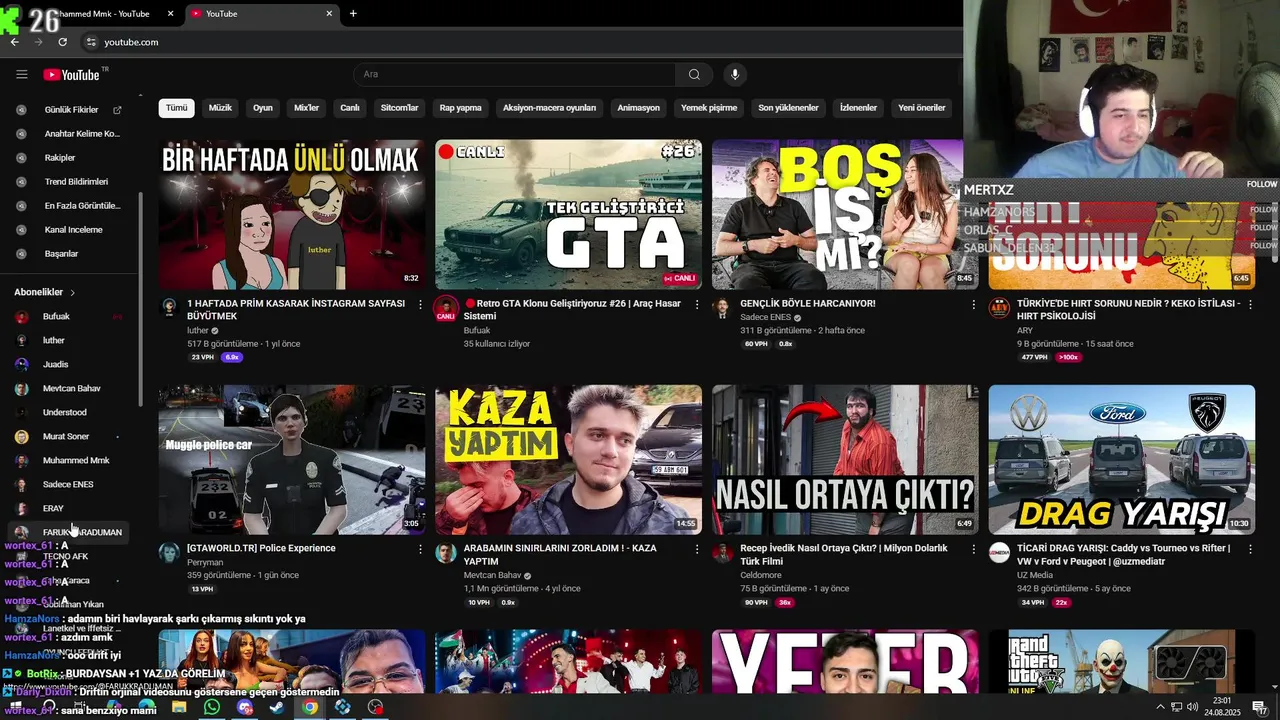Viewport: 1280px width, 720px height.
Task: Click the icon beside Kanal İnceleme
Action: coord(21,230)
